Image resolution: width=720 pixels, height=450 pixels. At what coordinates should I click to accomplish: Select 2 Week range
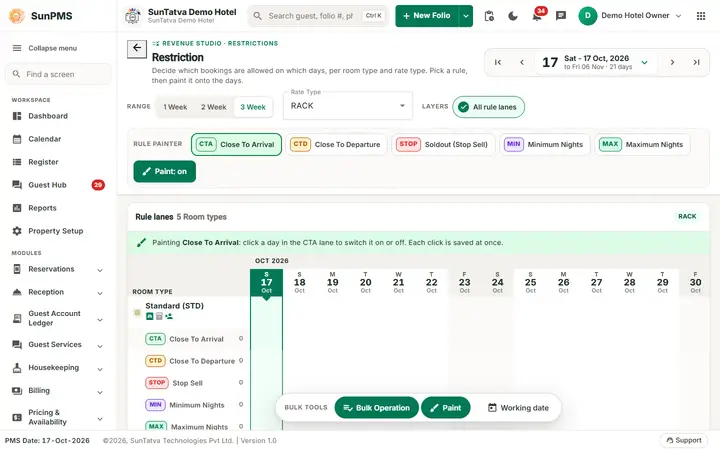[214, 107]
